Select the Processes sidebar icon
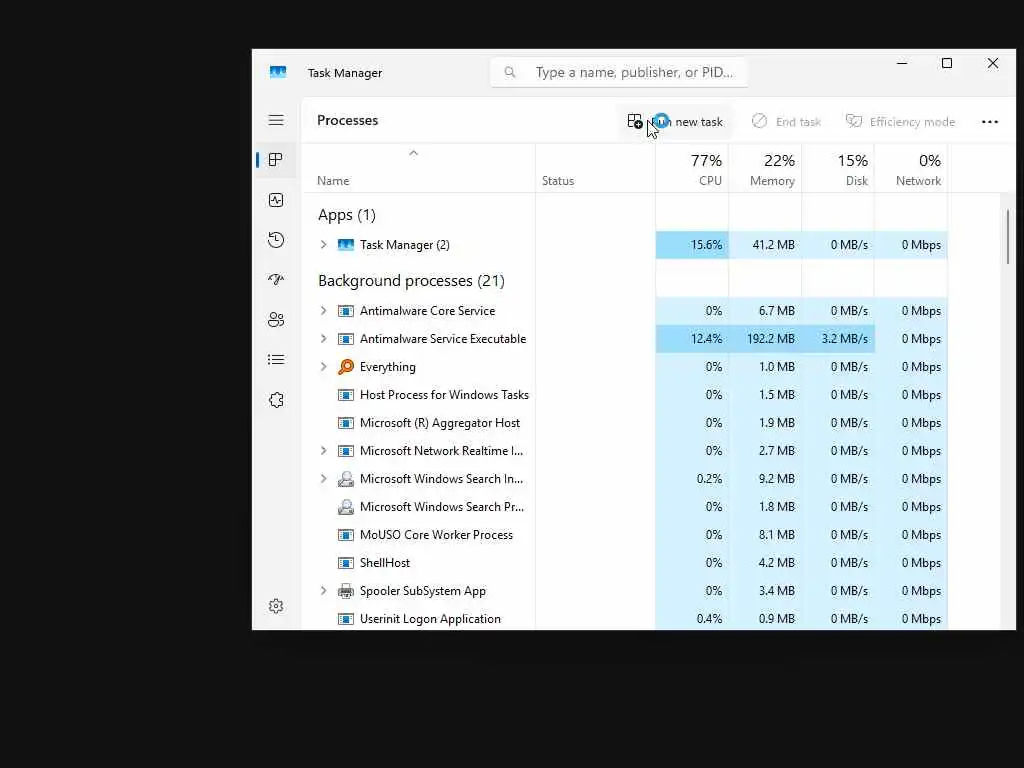 pos(276,160)
